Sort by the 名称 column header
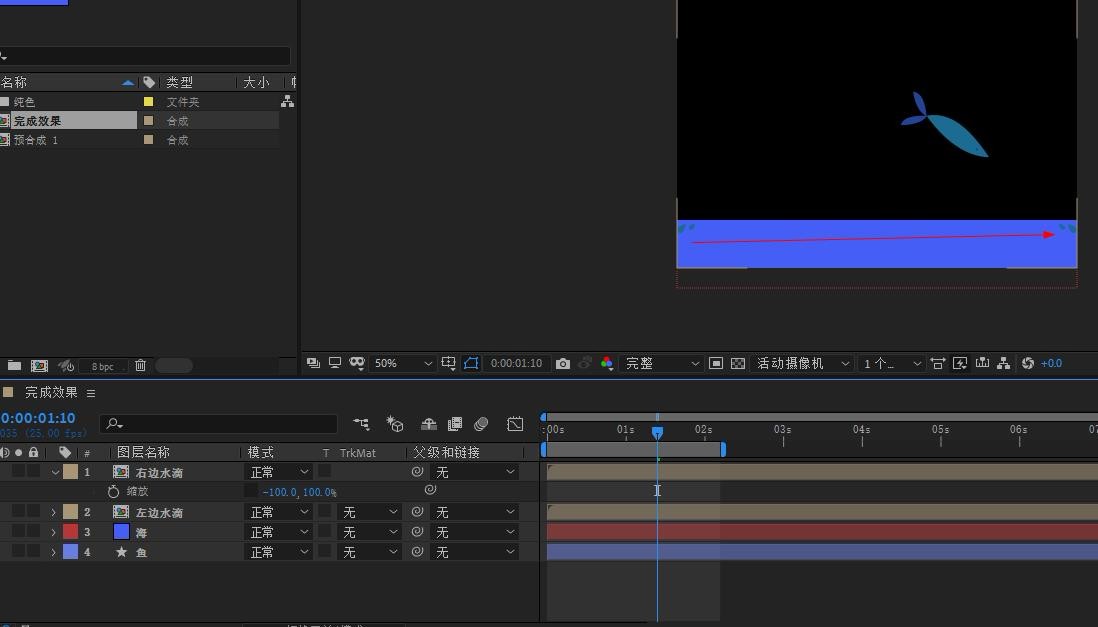Viewport: 1098px width, 627px height. pyautogui.click(x=14, y=82)
